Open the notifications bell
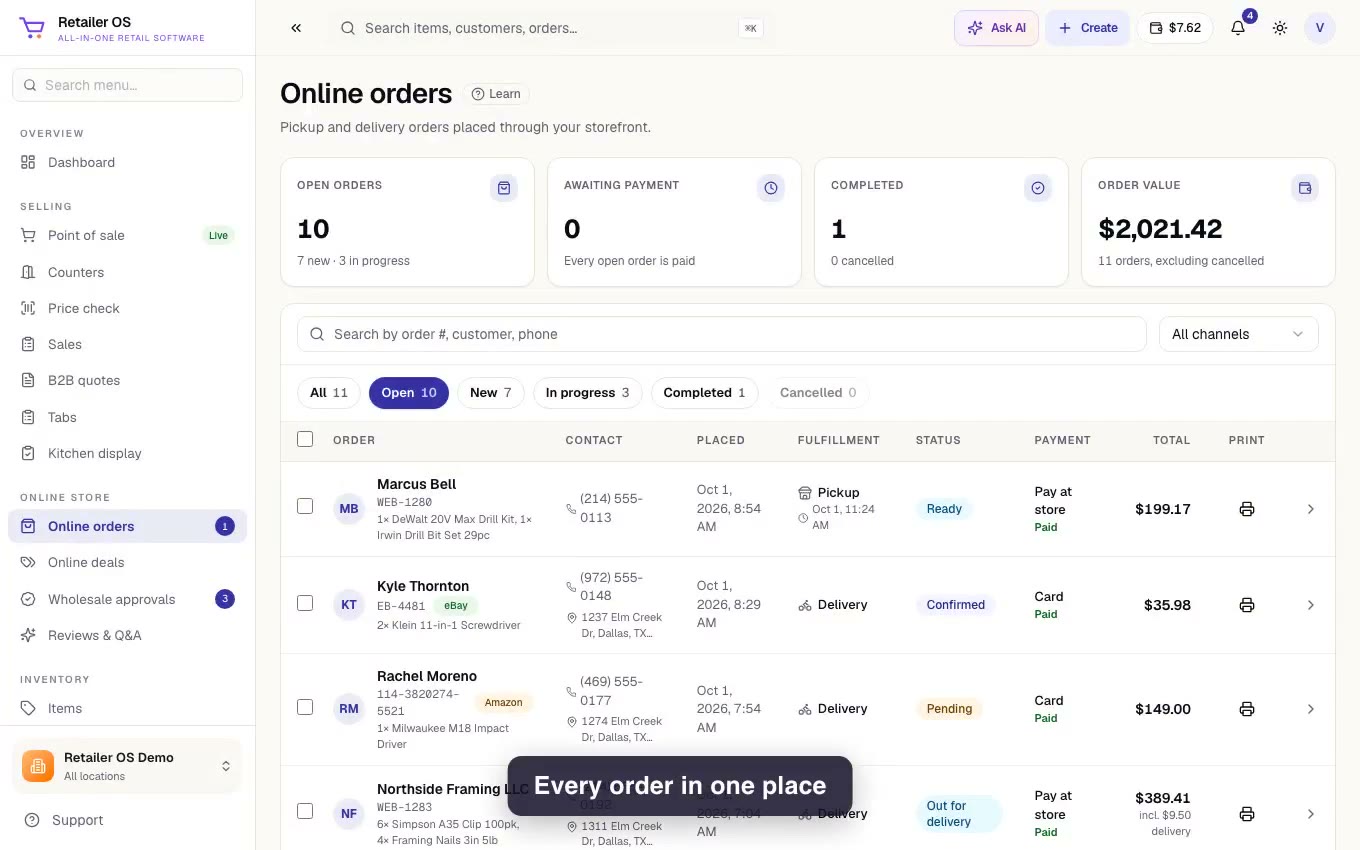1360x850 pixels. pyautogui.click(x=1238, y=28)
